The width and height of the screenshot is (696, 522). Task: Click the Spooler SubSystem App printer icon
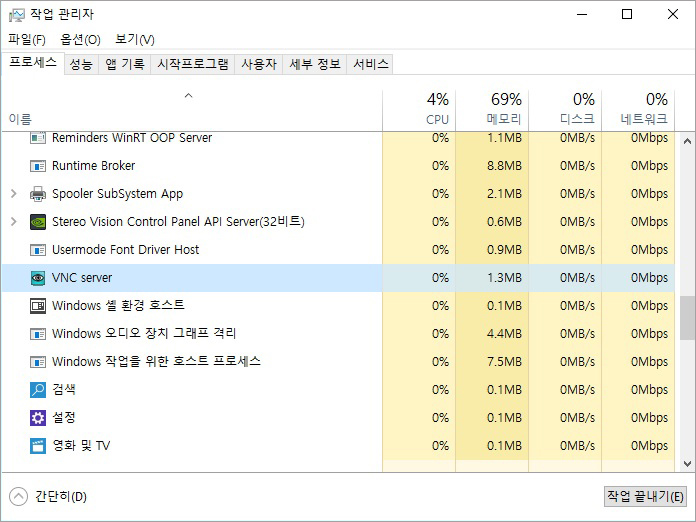pos(38,194)
